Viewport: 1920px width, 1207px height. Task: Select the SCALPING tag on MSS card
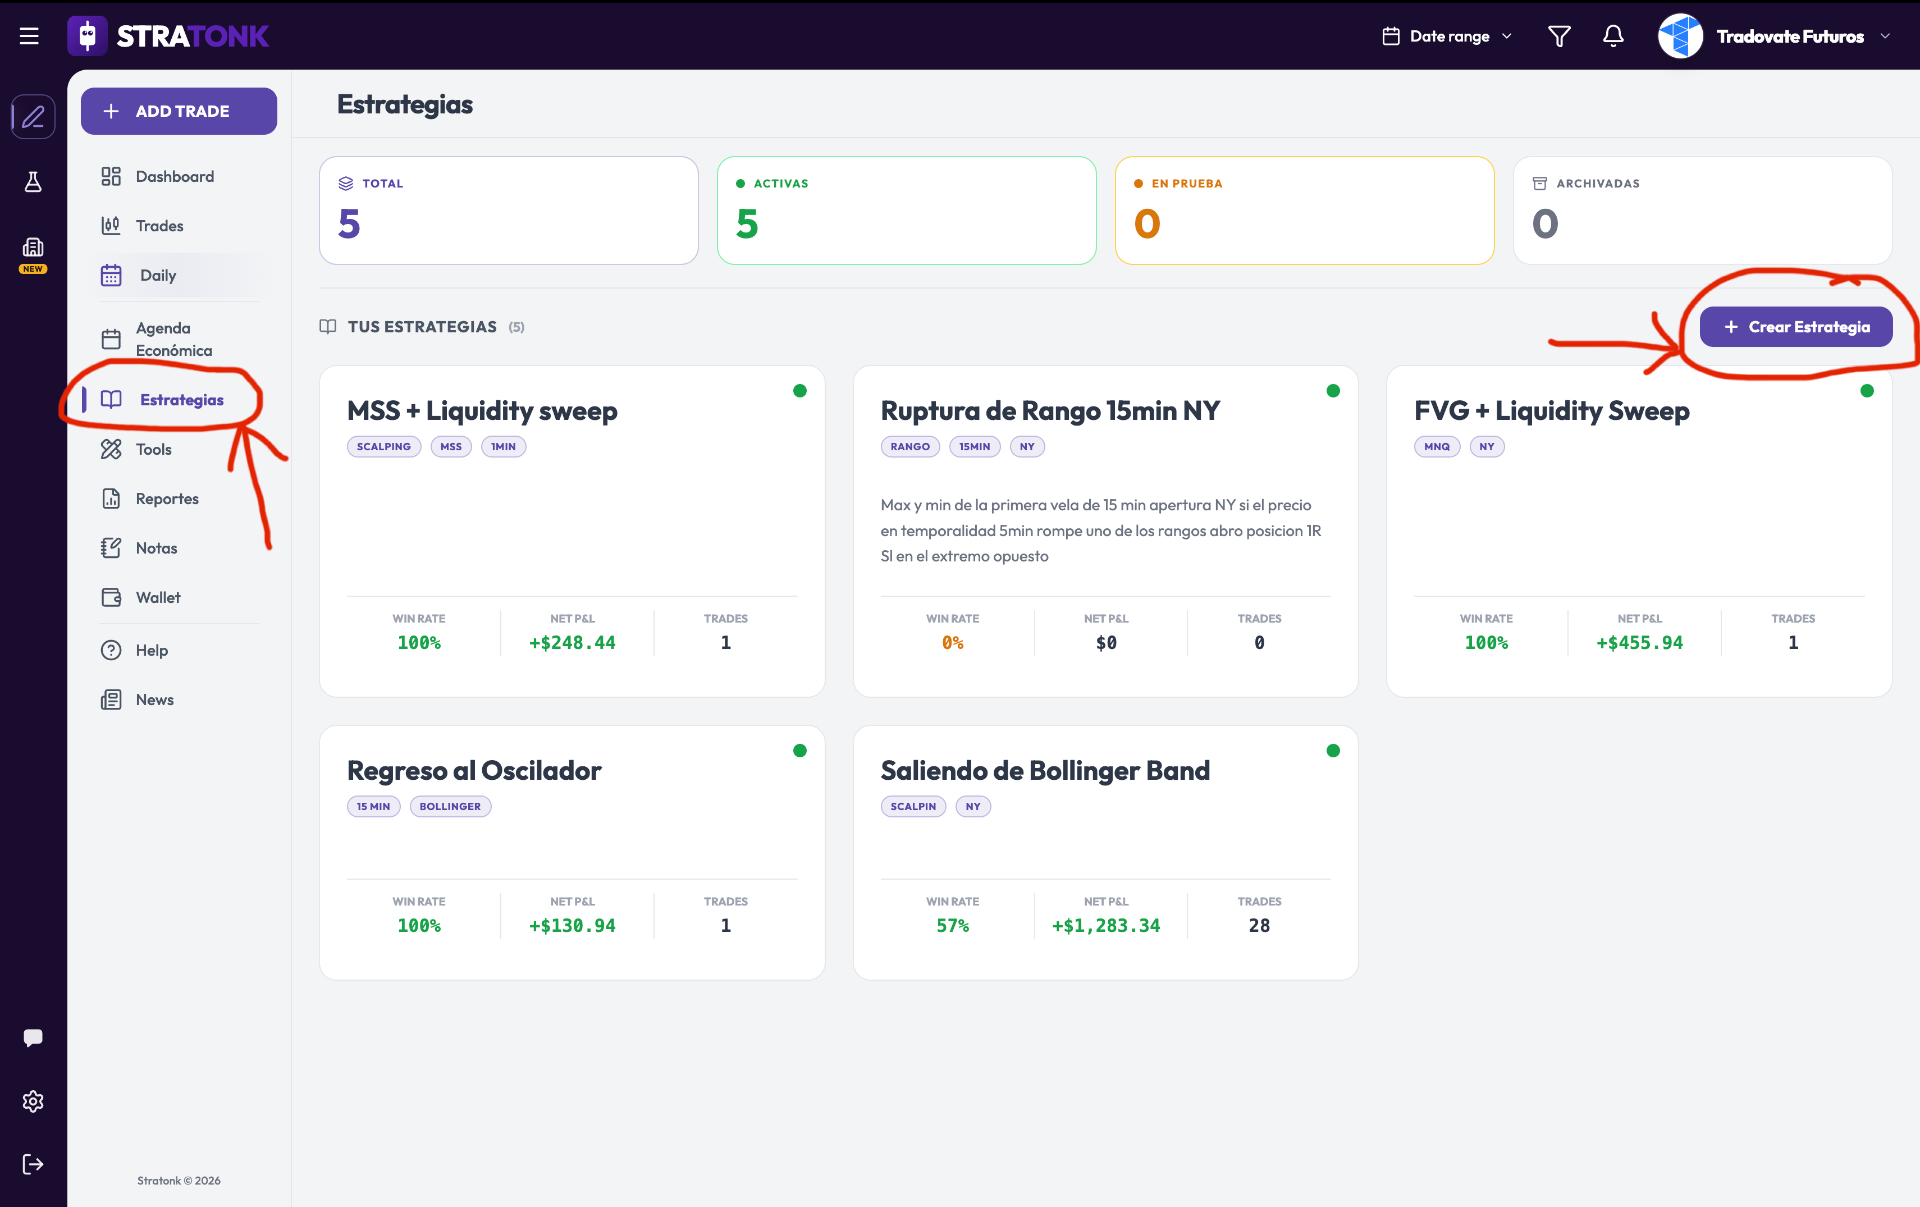coord(384,447)
